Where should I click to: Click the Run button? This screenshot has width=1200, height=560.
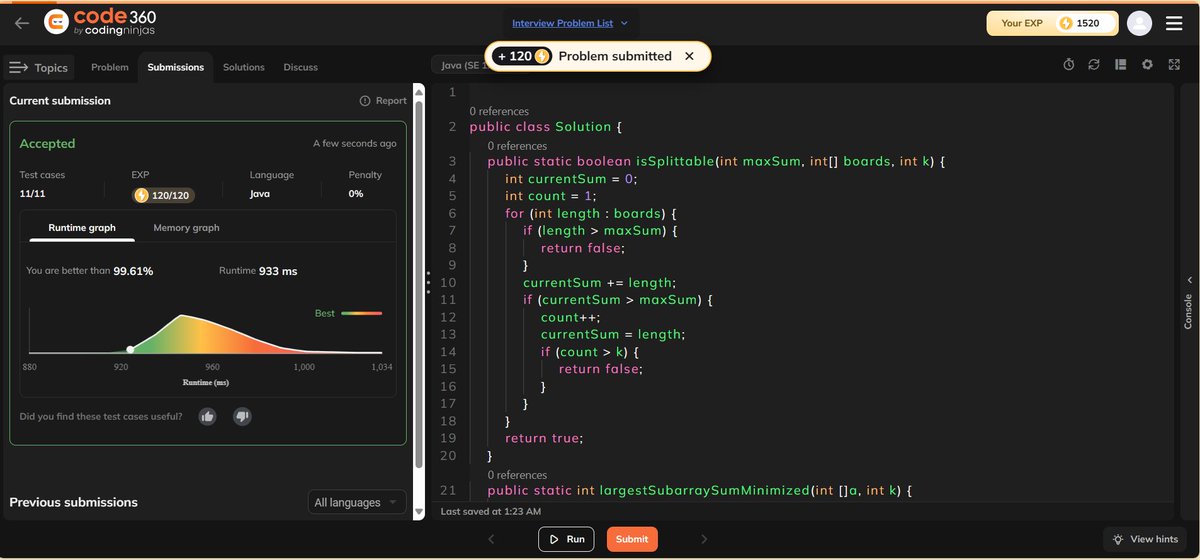566,539
